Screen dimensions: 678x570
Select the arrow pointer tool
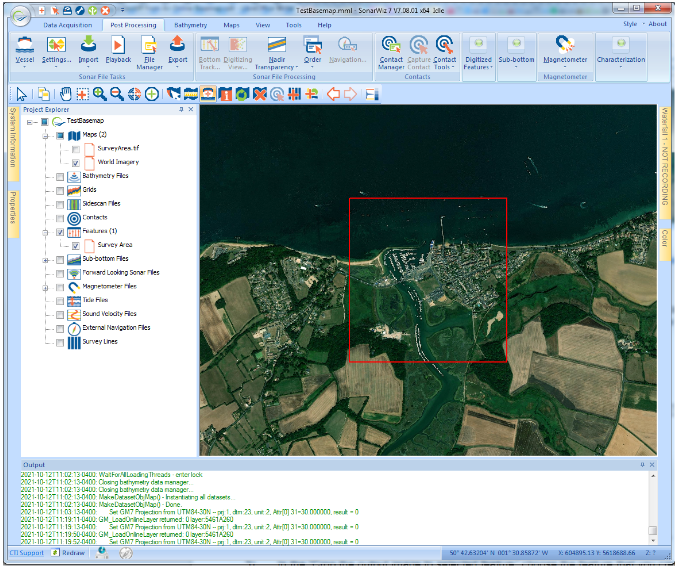pos(22,94)
